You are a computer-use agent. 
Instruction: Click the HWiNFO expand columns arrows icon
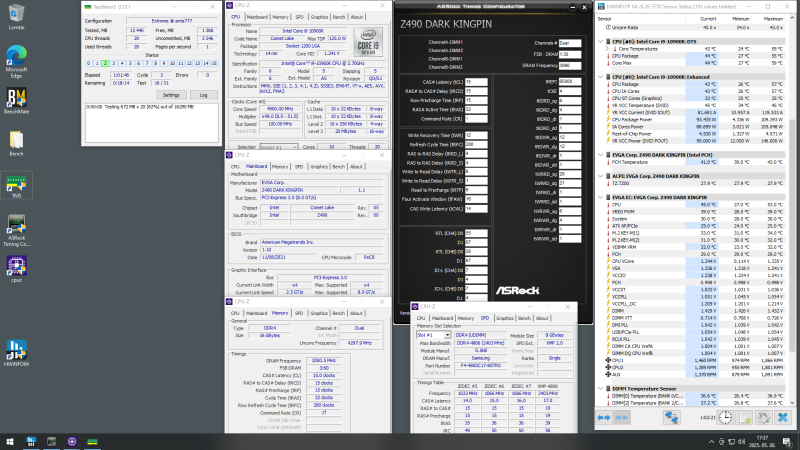pyautogui.click(x=604, y=418)
